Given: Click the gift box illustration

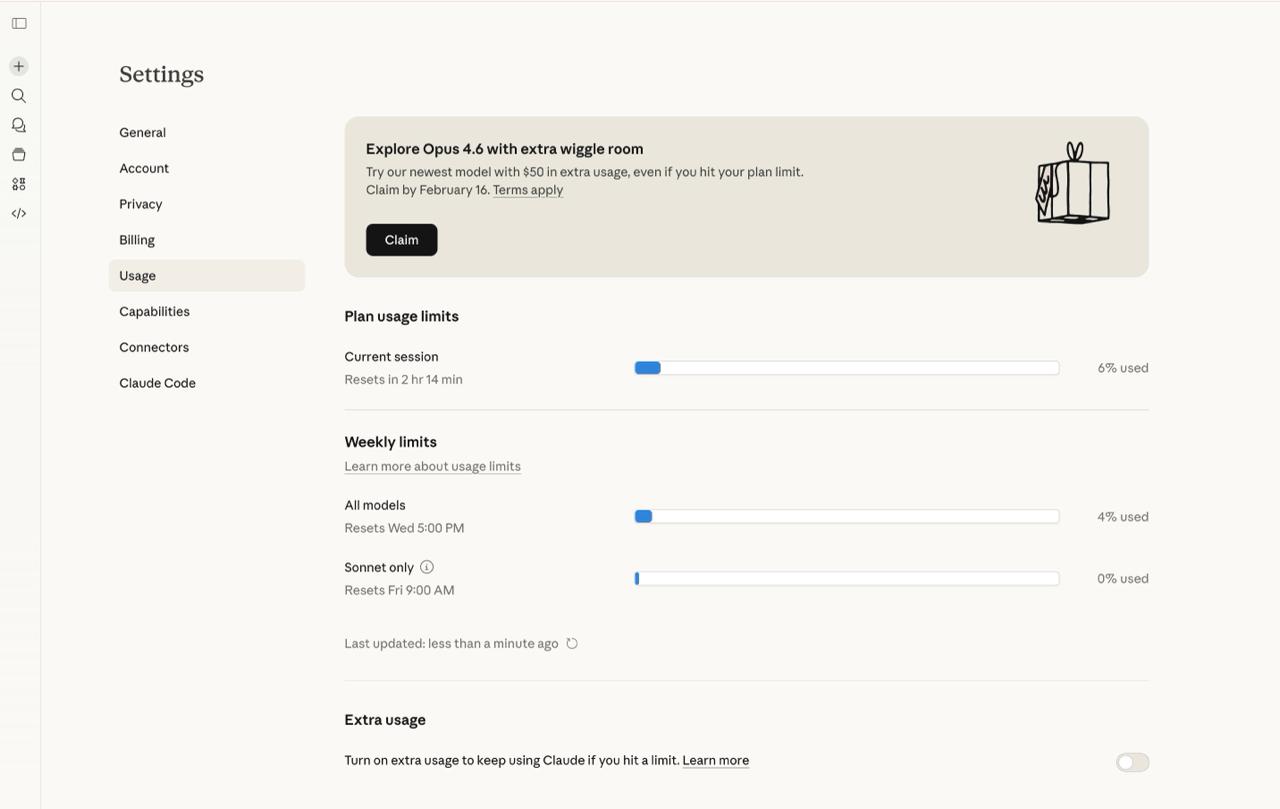Looking at the screenshot, I should (x=1073, y=183).
